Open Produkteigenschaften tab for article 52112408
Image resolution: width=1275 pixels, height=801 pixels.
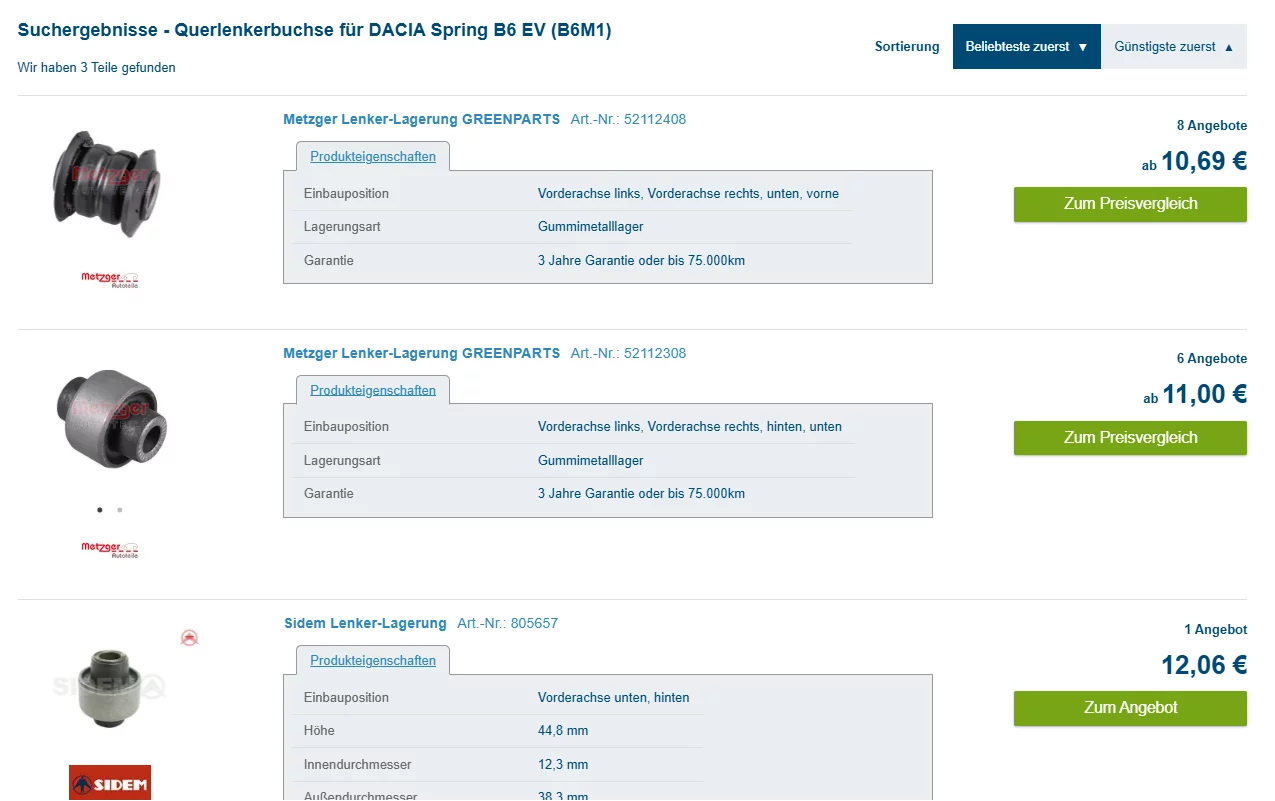(x=373, y=157)
